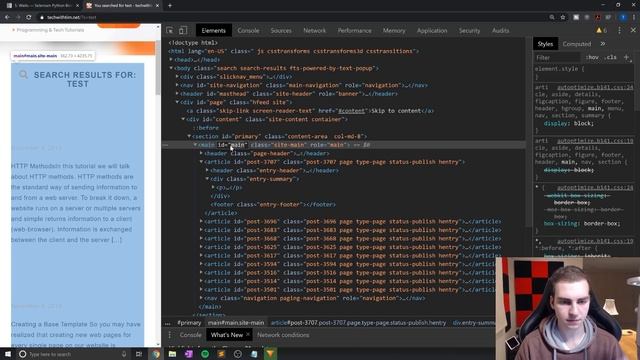Switch to the first browser tab
Screen dimensions: 640x360
point(42,6)
